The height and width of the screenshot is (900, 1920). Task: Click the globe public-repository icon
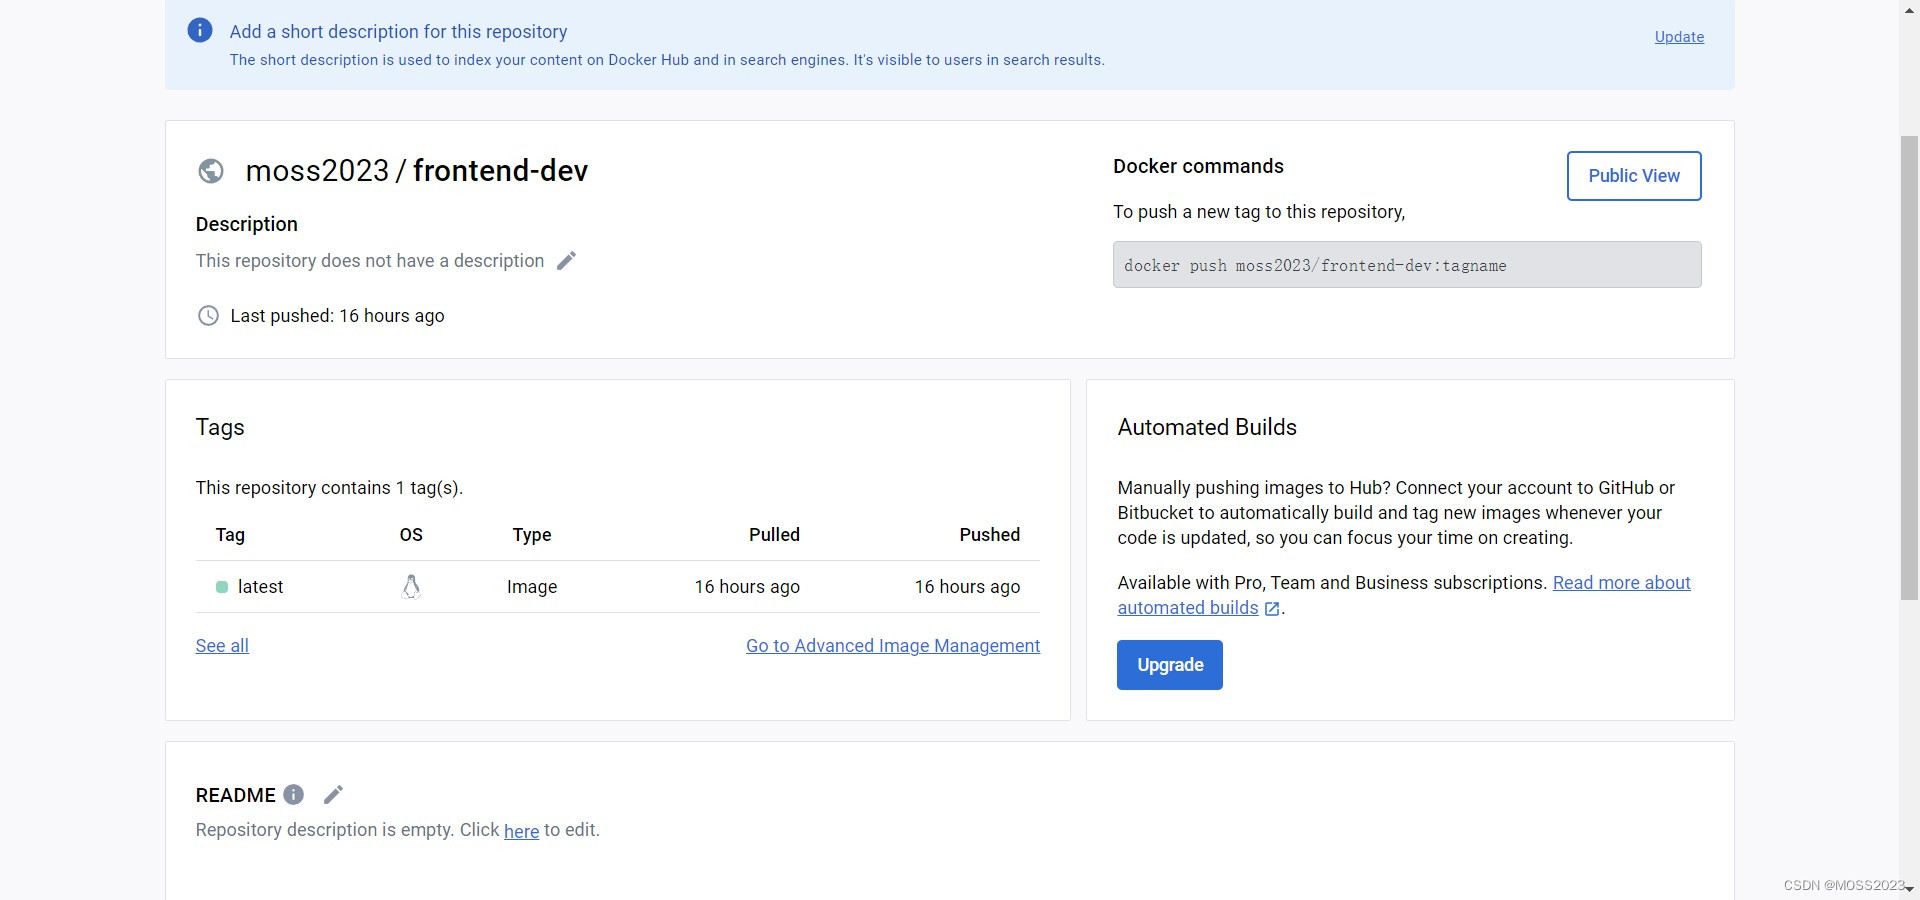(x=211, y=171)
